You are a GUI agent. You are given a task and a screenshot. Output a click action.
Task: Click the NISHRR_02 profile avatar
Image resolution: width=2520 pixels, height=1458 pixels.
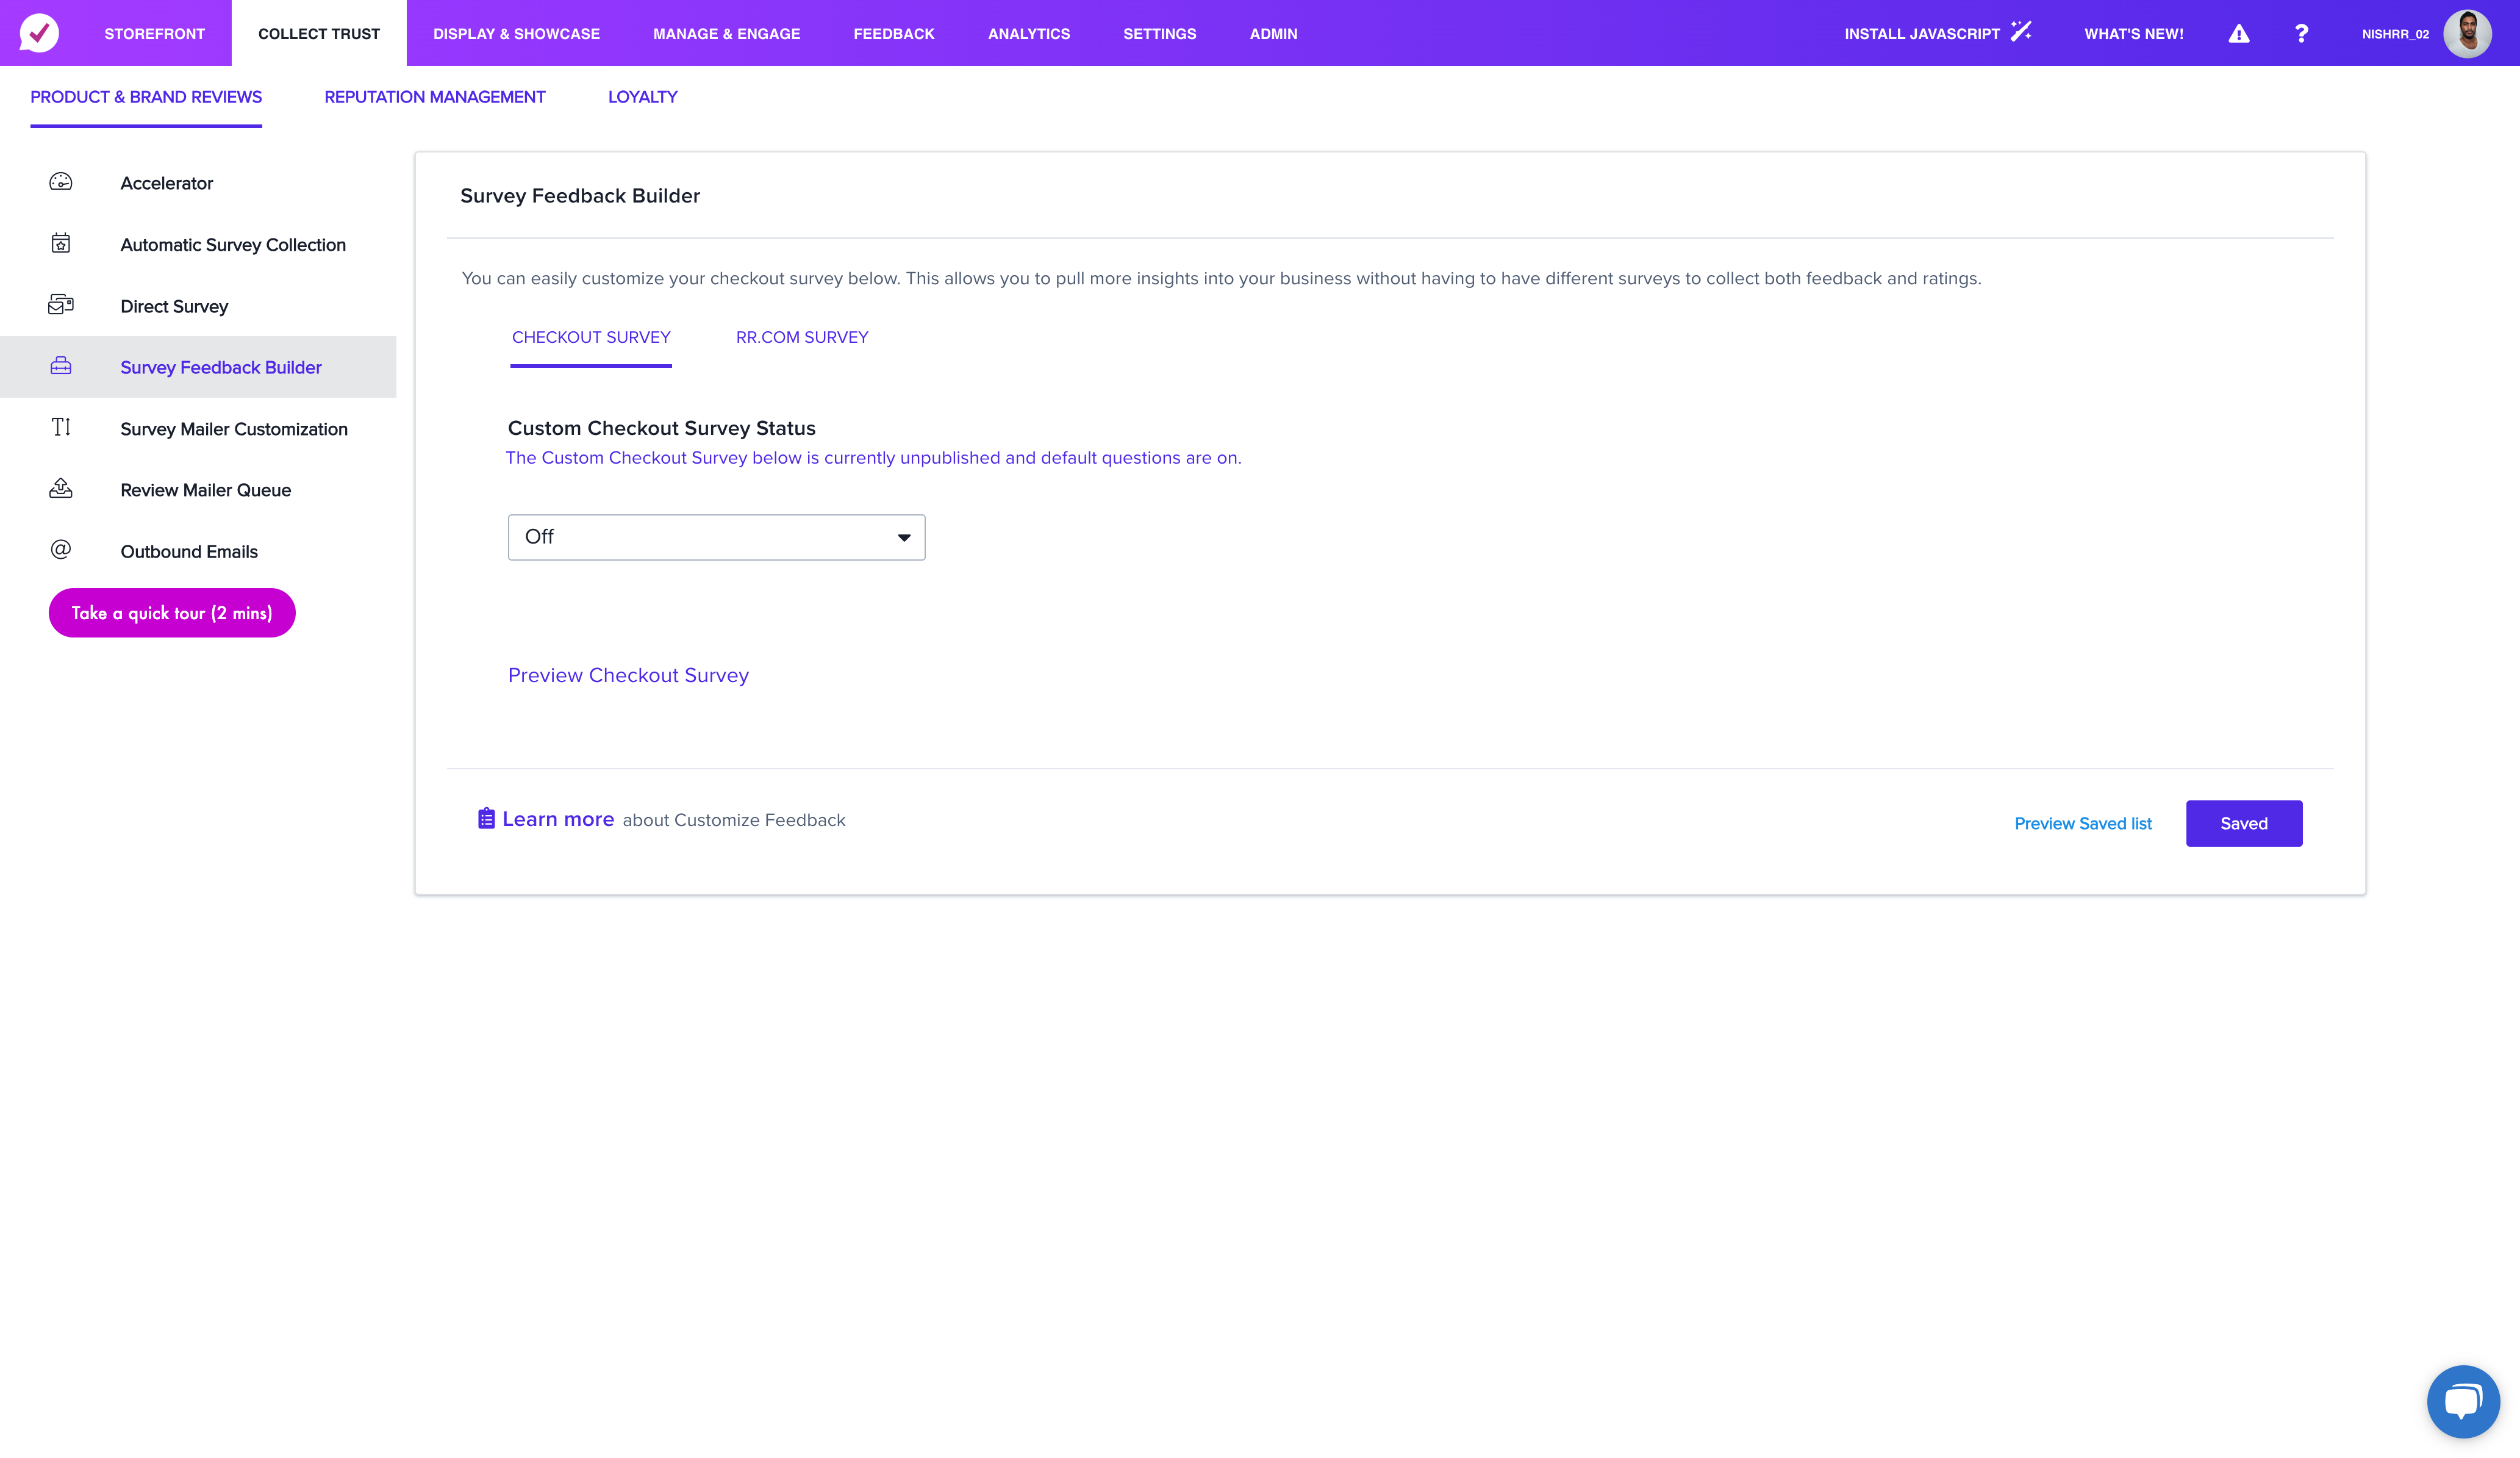pyautogui.click(x=2467, y=34)
